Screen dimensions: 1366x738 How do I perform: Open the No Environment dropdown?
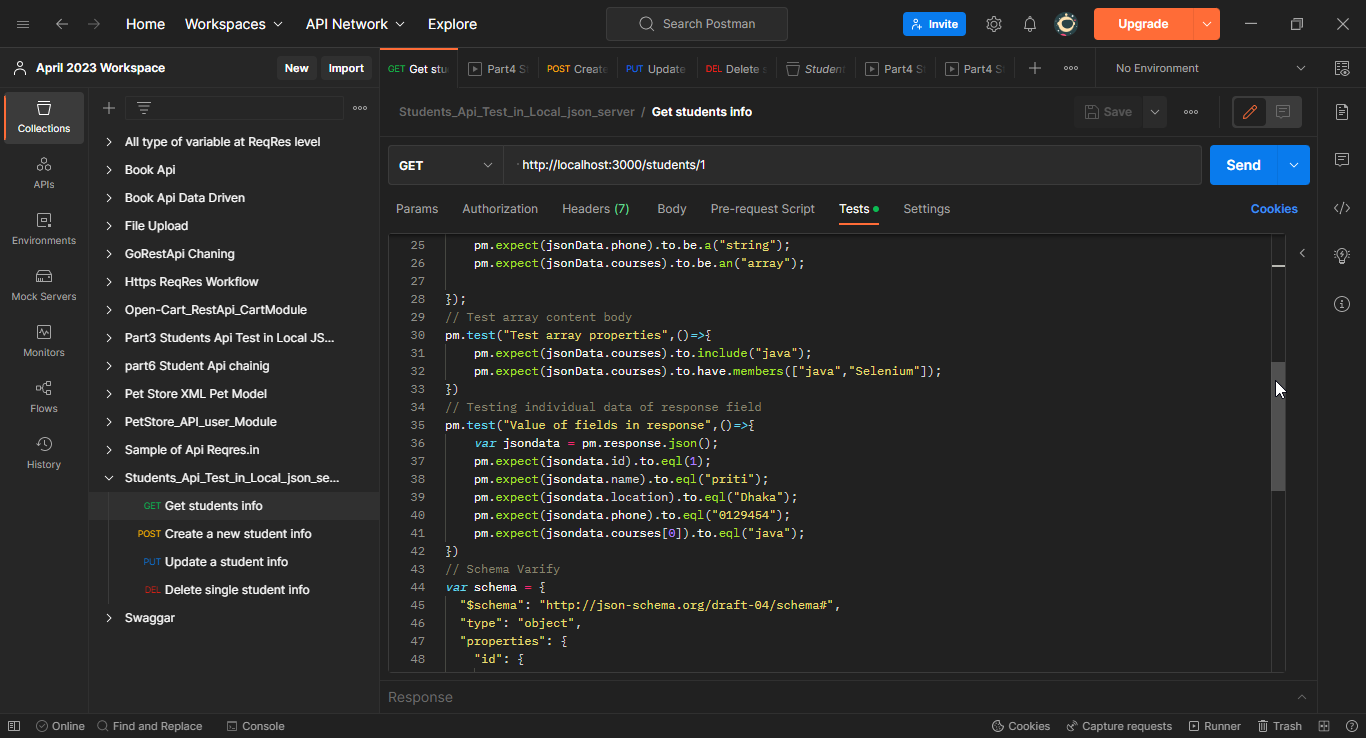pyautogui.click(x=1211, y=68)
